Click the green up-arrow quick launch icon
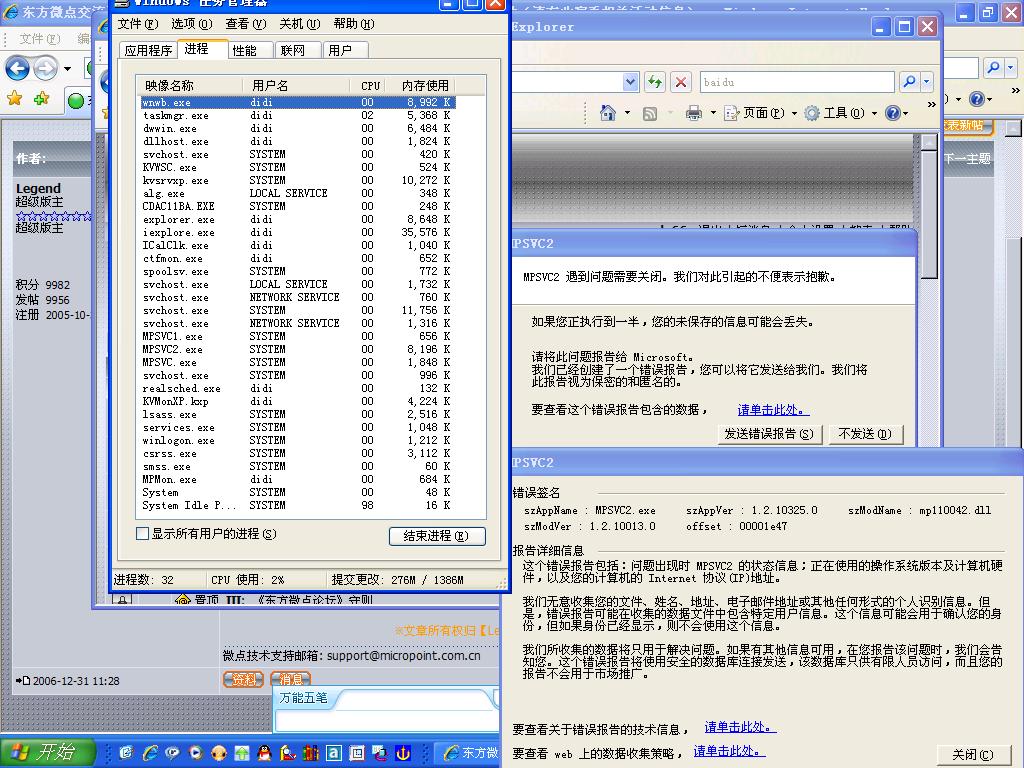This screenshot has height=768, width=1024. (x=242, y=753)
